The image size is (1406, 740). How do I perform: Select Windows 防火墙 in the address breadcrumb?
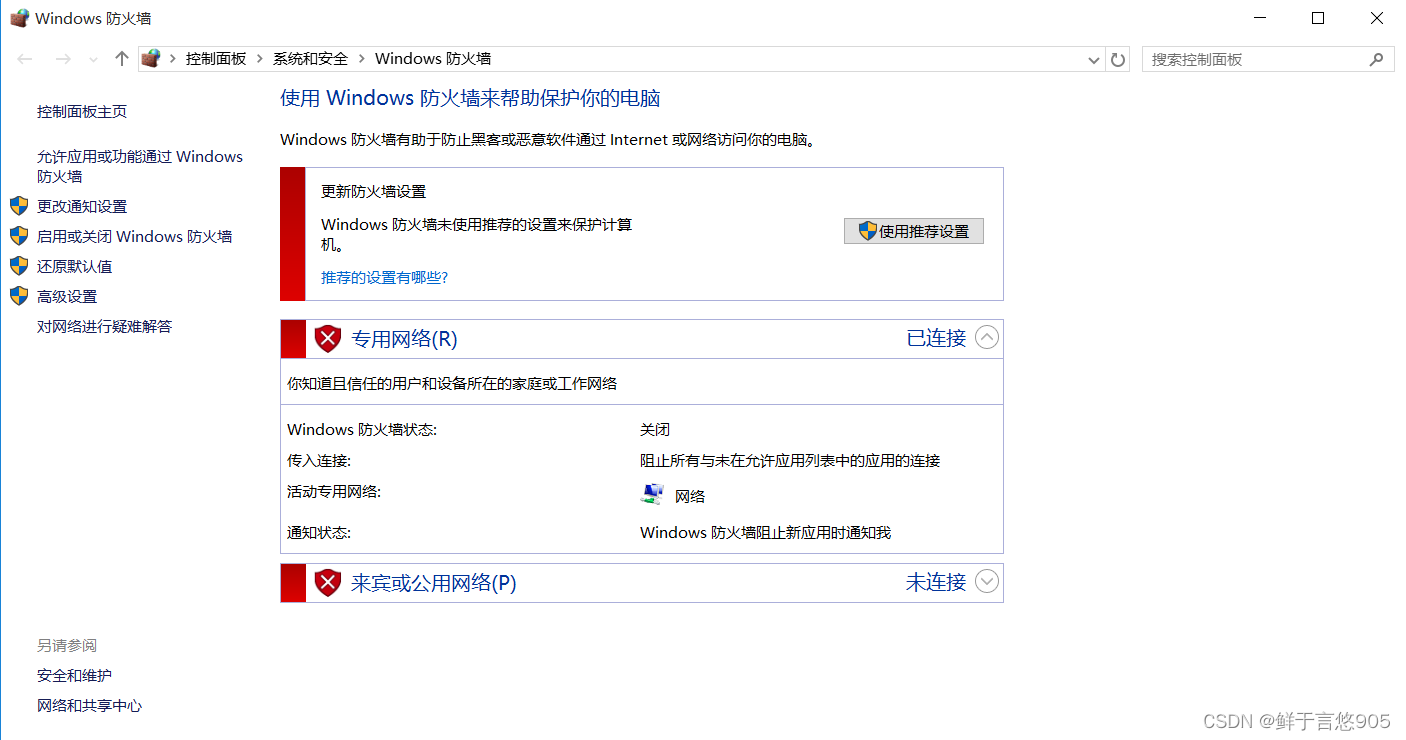tap(433, 59)
